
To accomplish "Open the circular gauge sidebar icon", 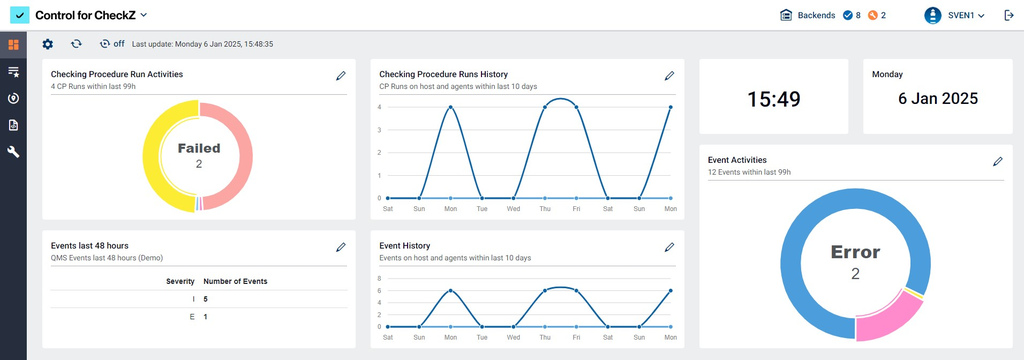I will point(13,99).
